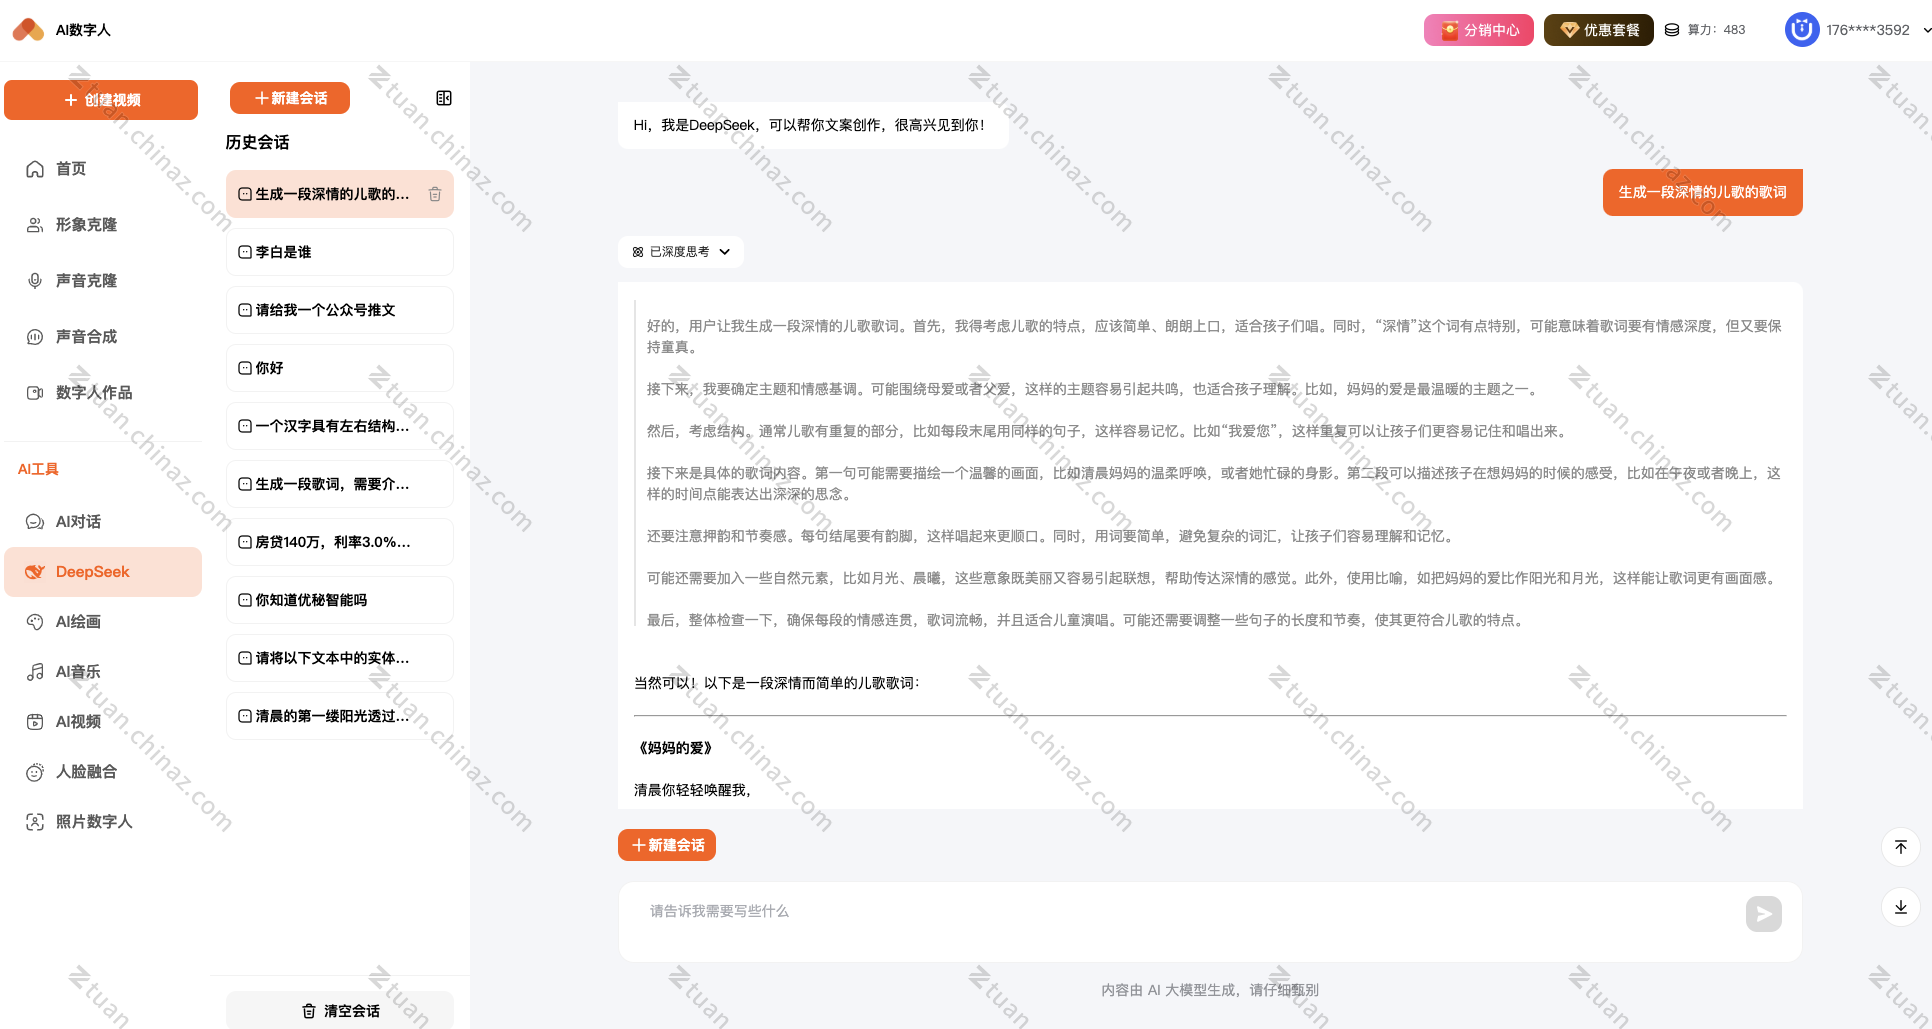
Task: Open conversation 你好
Action: tap(340, 368)
